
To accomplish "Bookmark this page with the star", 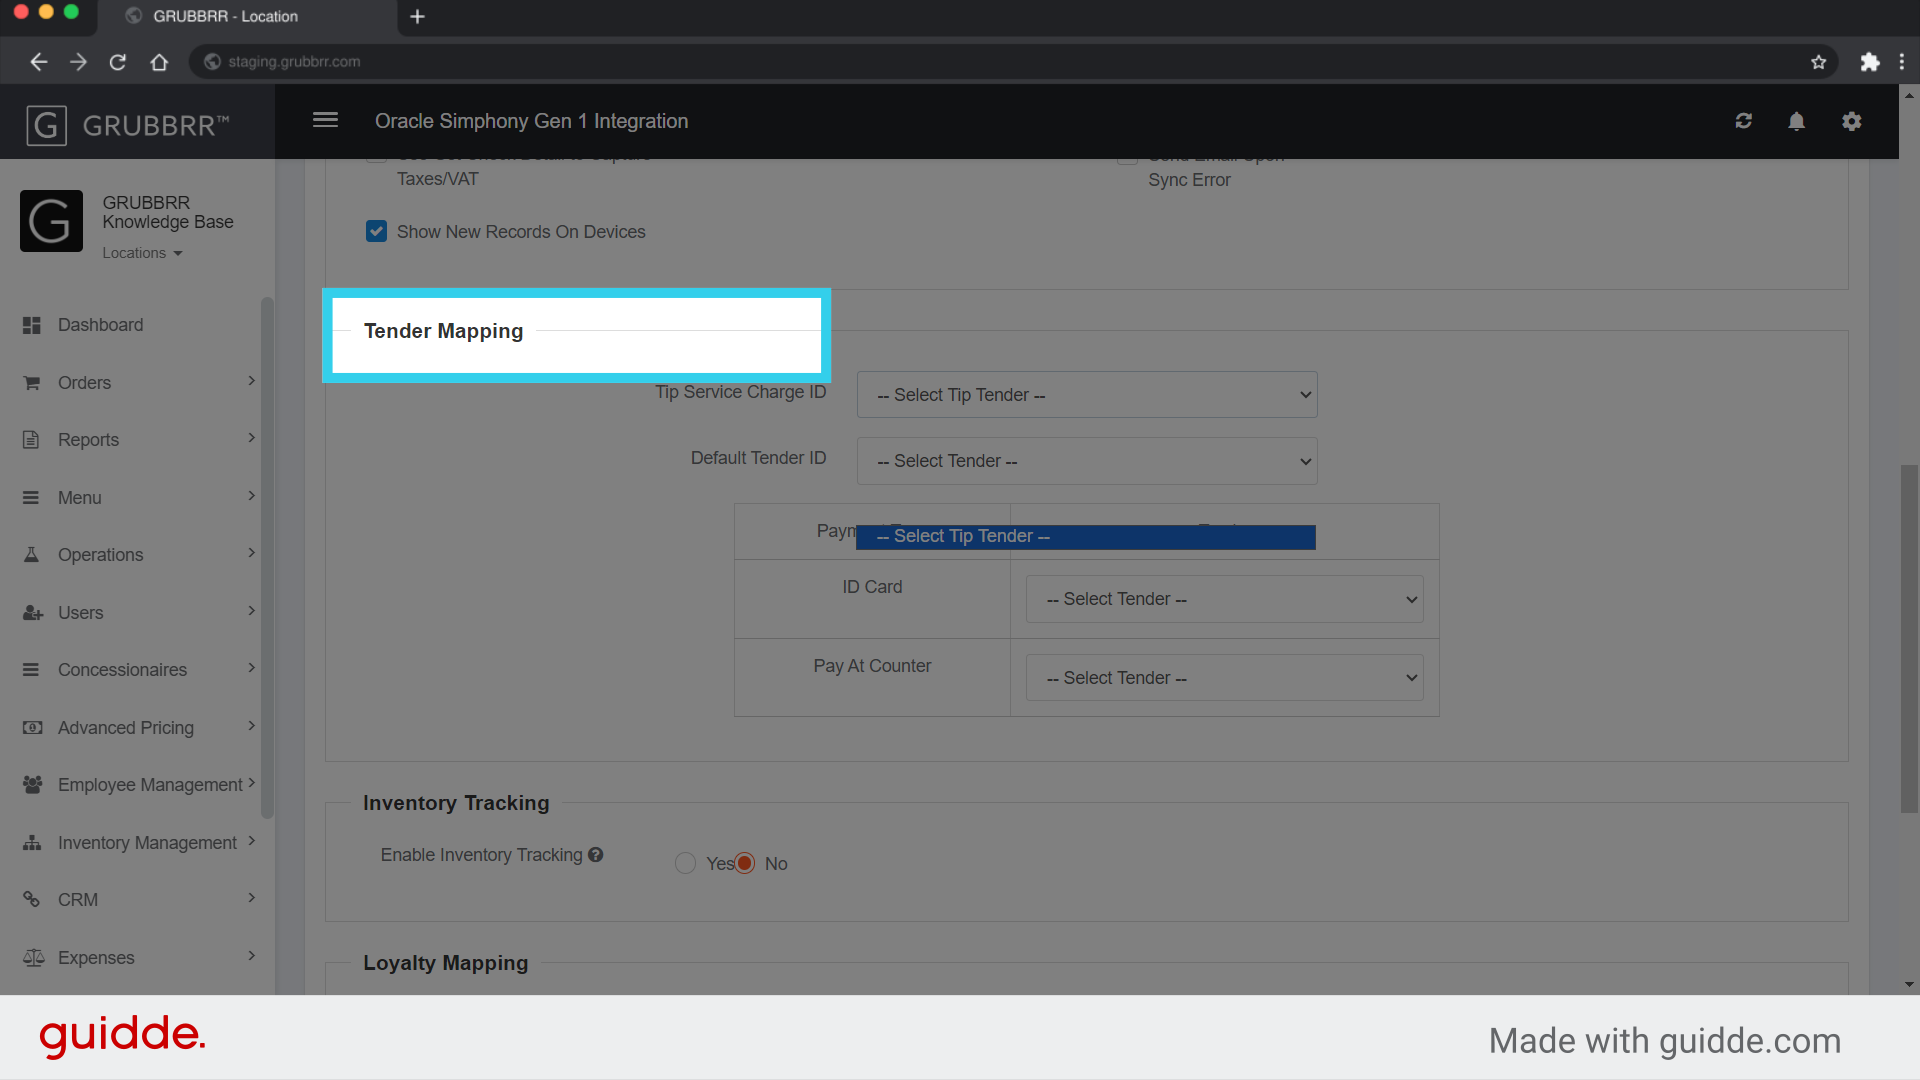I will point(1818,62).
